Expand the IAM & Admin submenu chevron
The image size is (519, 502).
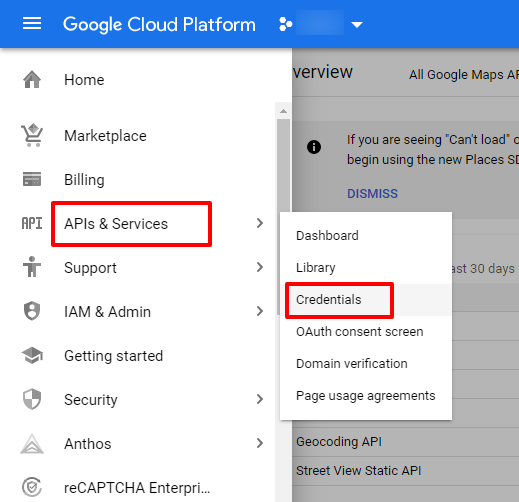click(x=260, y=311)
